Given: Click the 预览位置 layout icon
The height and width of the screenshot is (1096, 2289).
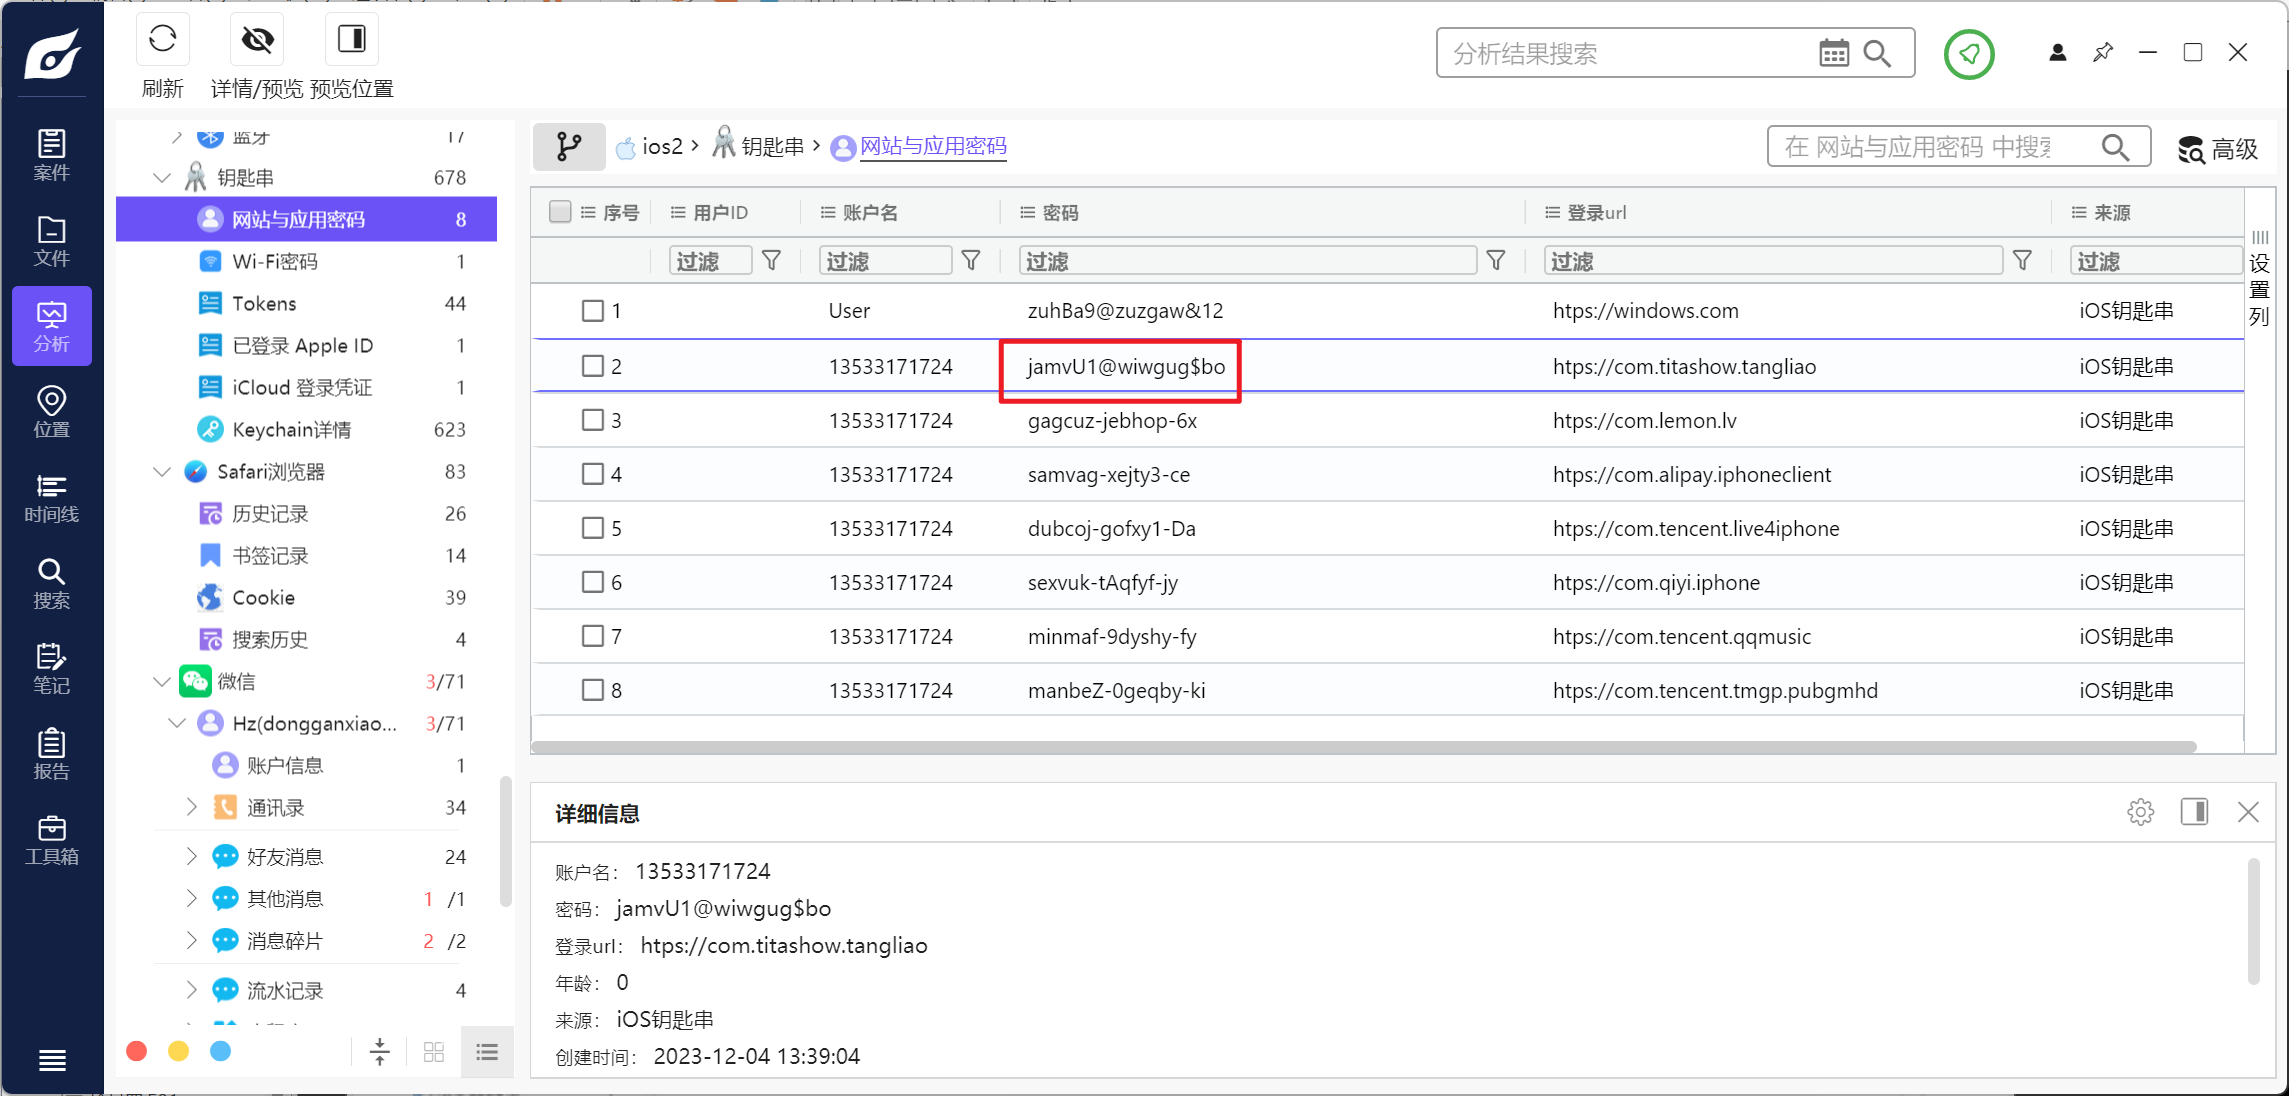Looking at the screenshot, I should pos(352,40).
